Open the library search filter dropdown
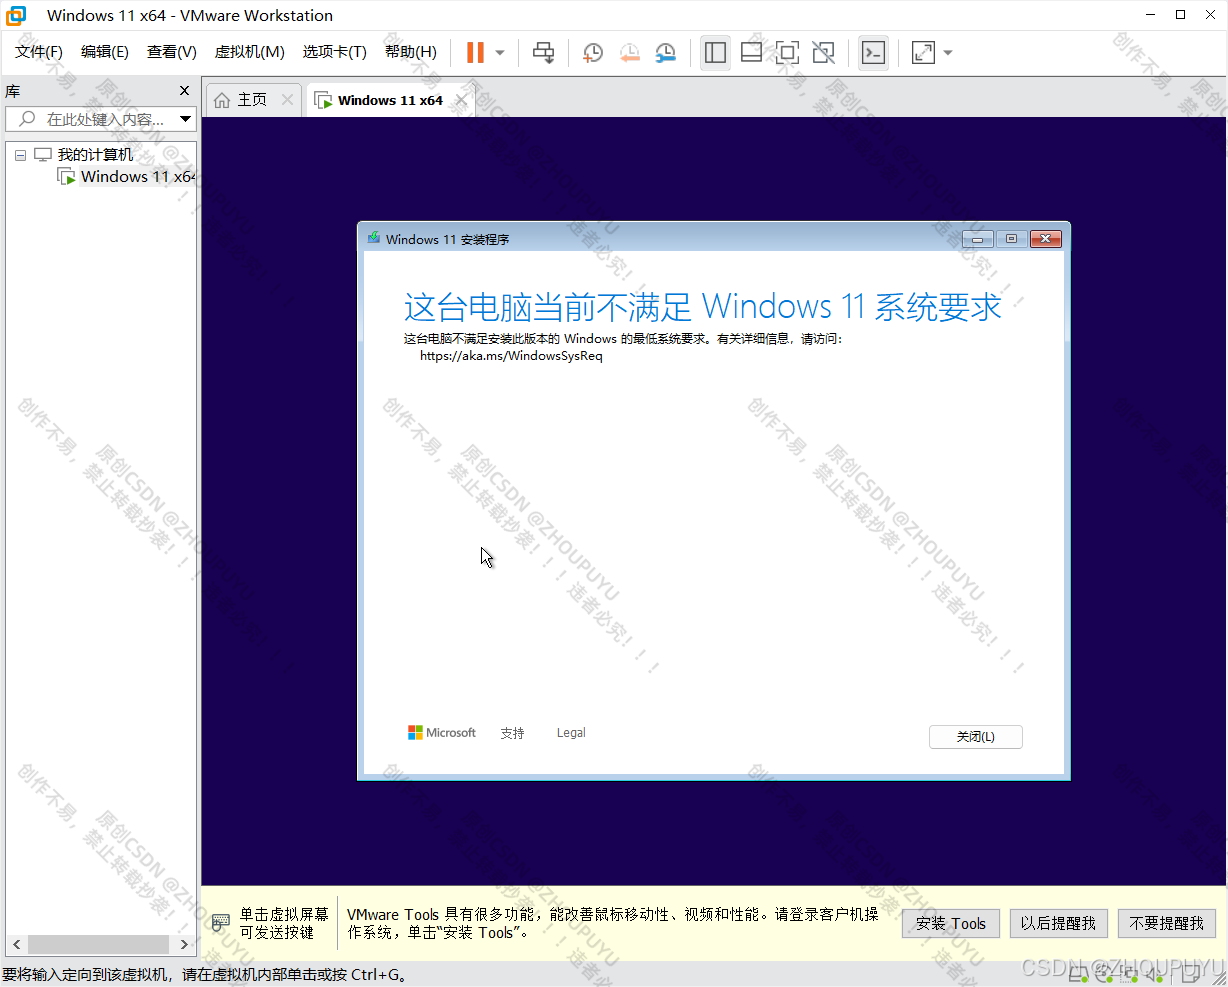The image size is (1228, 987). tap(185, 119)
